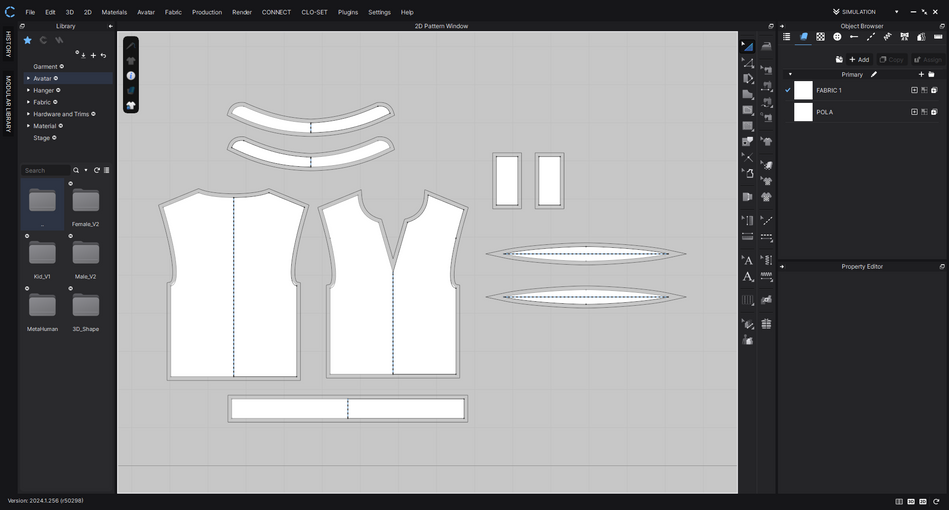Rename Primary colorway with pencil icon
Screen dimensions: 949x510
873,74
